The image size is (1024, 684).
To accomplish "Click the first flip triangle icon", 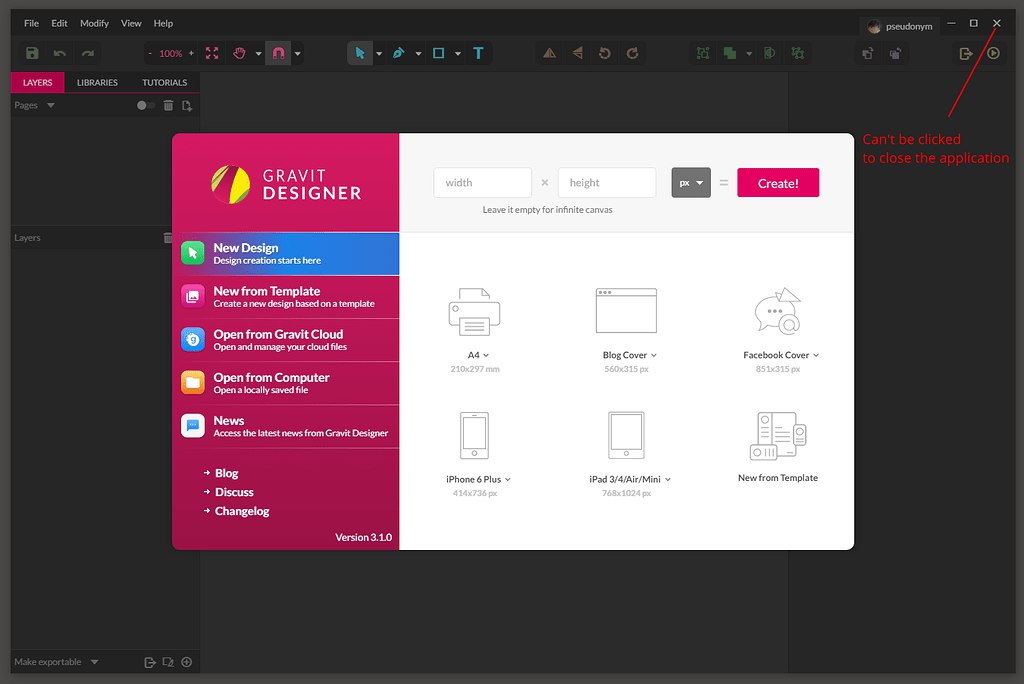I will [550, 53].
